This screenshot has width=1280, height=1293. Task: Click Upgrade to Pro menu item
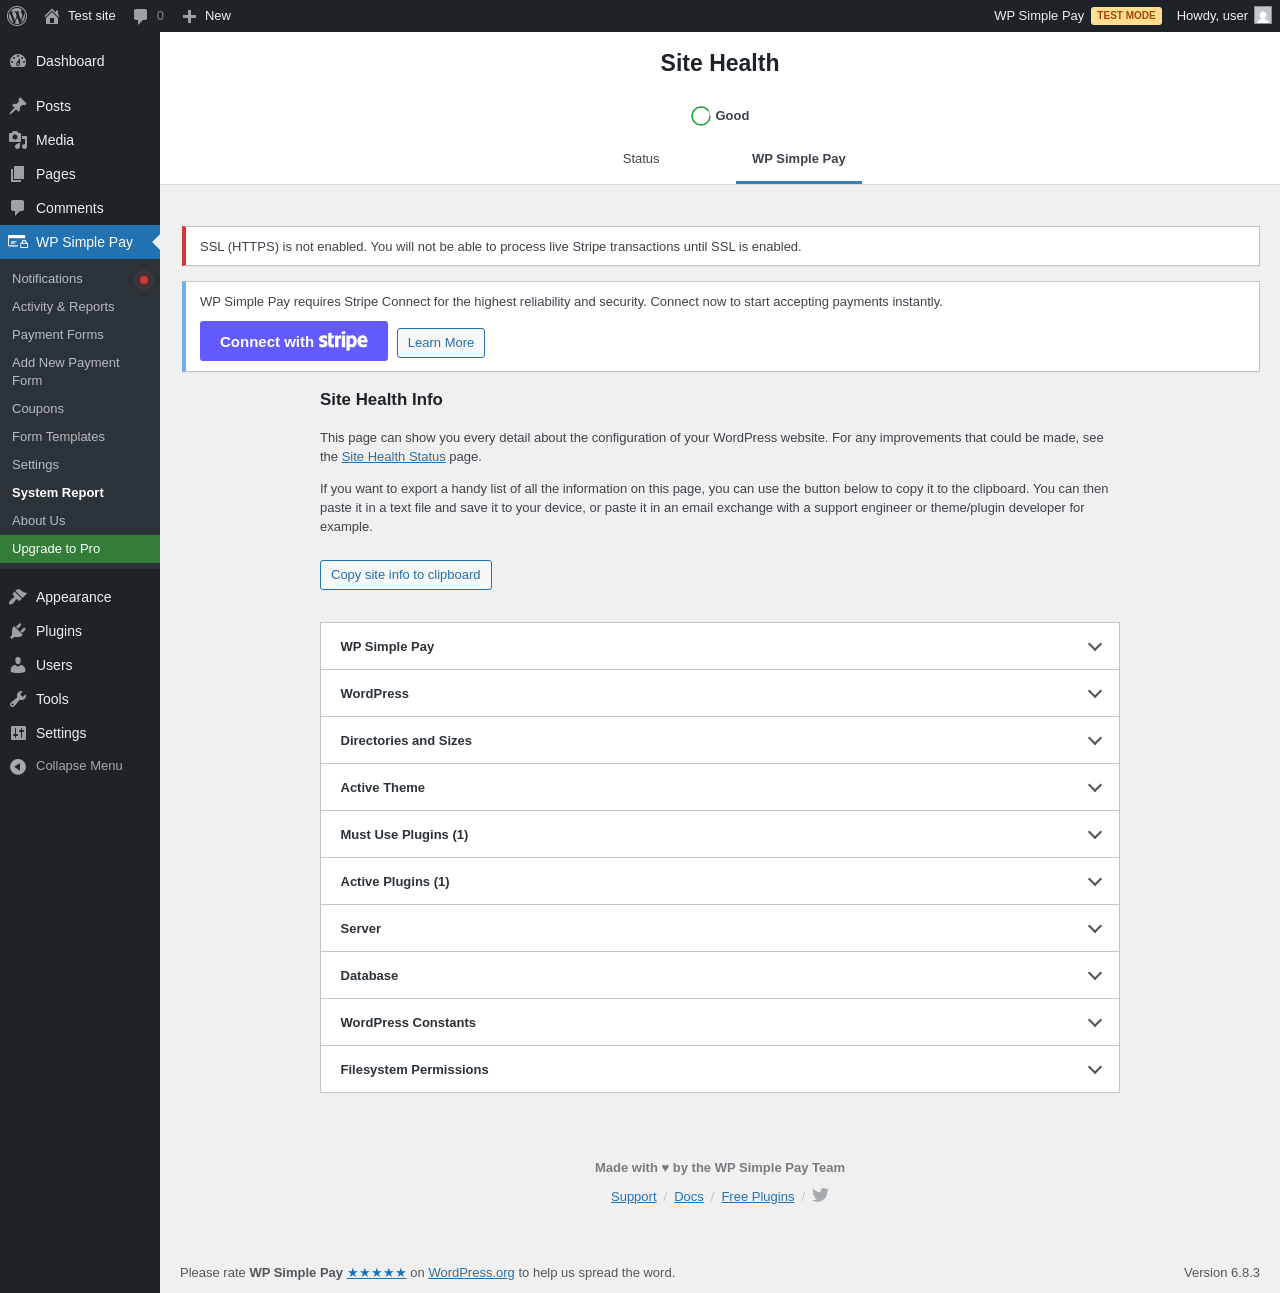pos(80,549)
